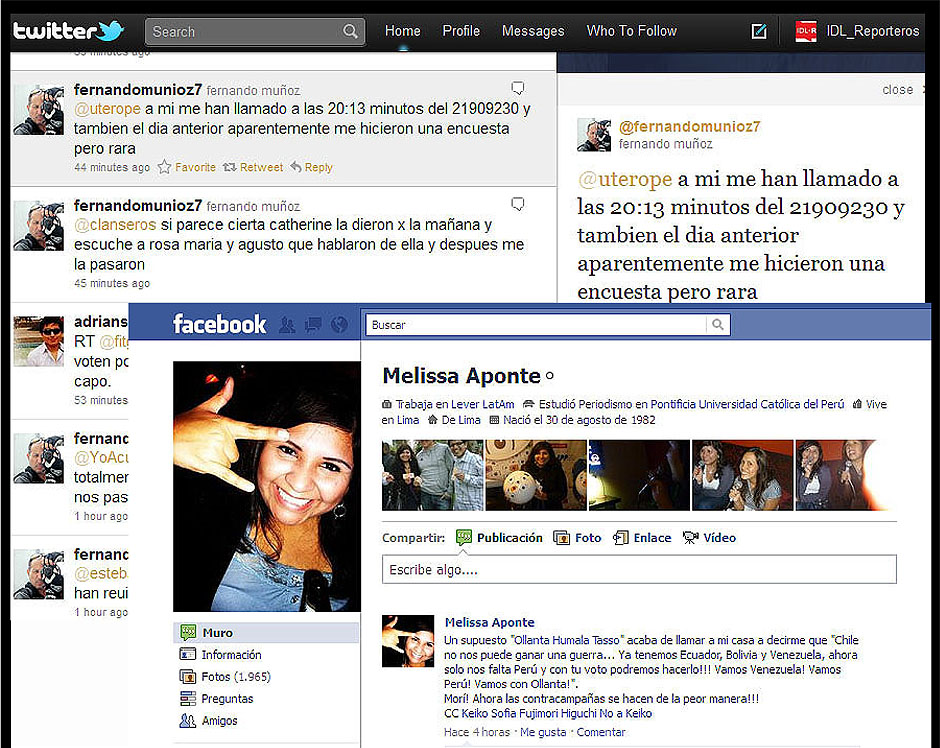Click the IDL-R account avatar icon
940x748 pixels.
pos(806,31)
